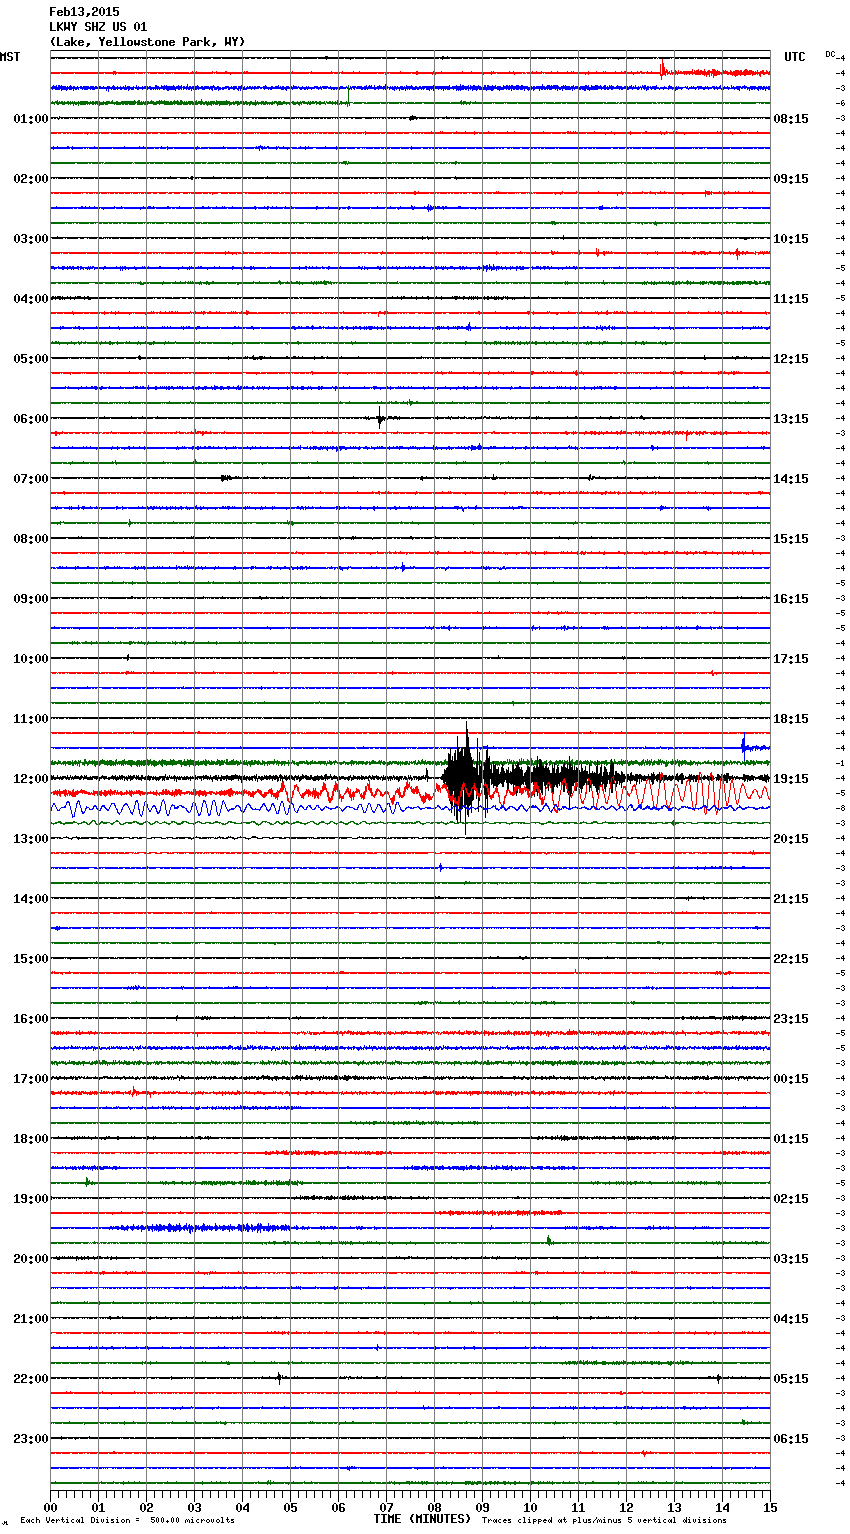
Task: Select the 16:00 MST row label
Action: [x=31, y=1019]
